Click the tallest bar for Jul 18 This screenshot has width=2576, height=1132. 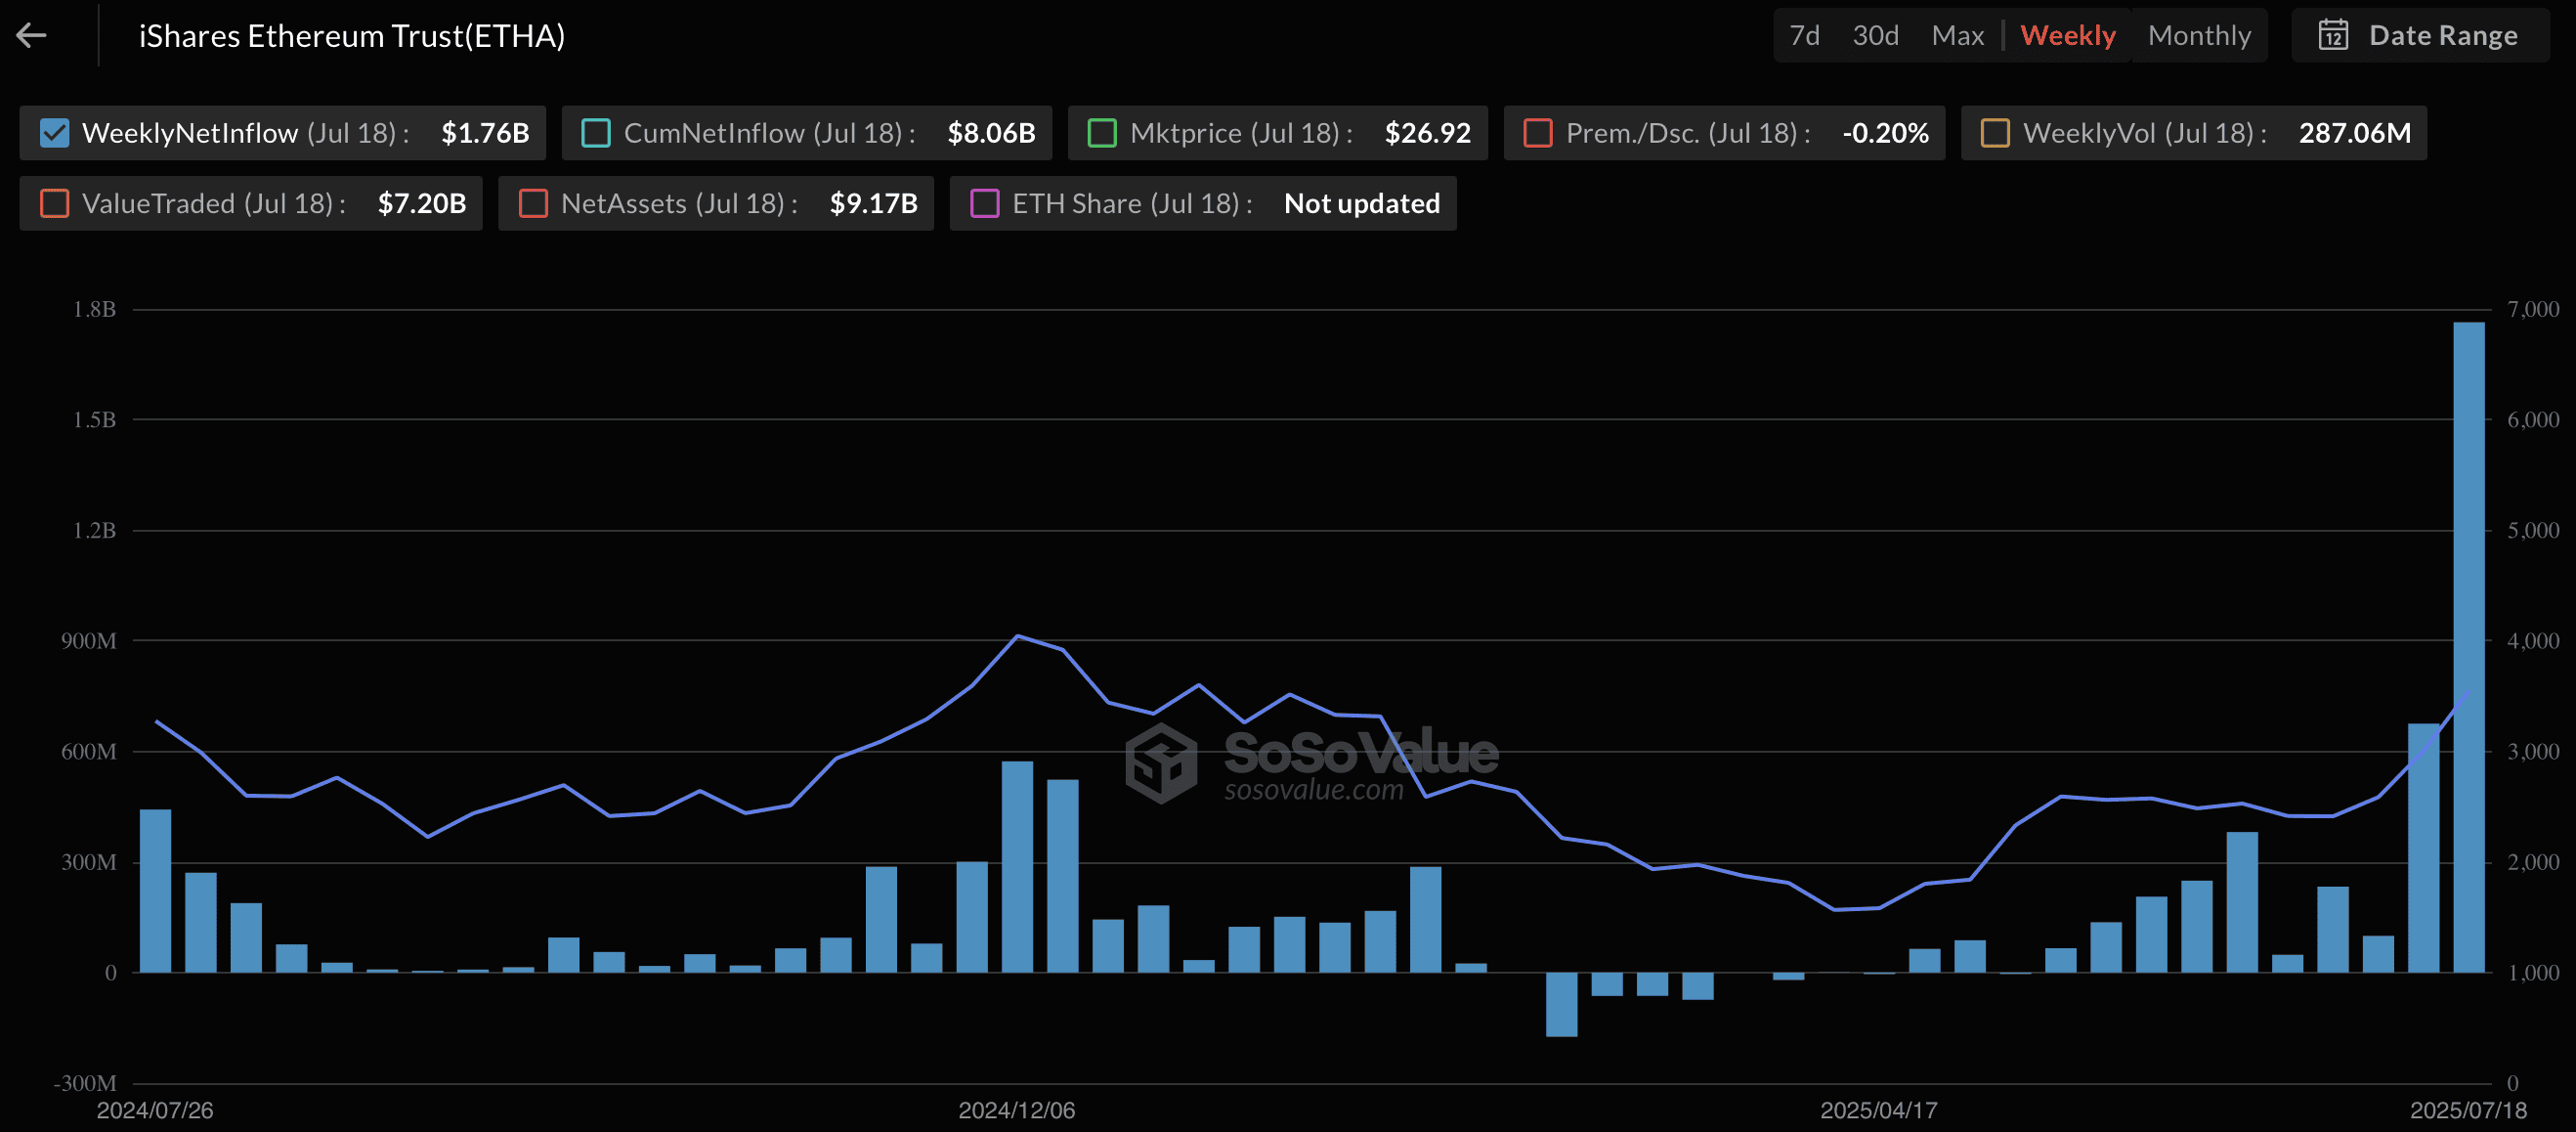[x=2469, y=647]
